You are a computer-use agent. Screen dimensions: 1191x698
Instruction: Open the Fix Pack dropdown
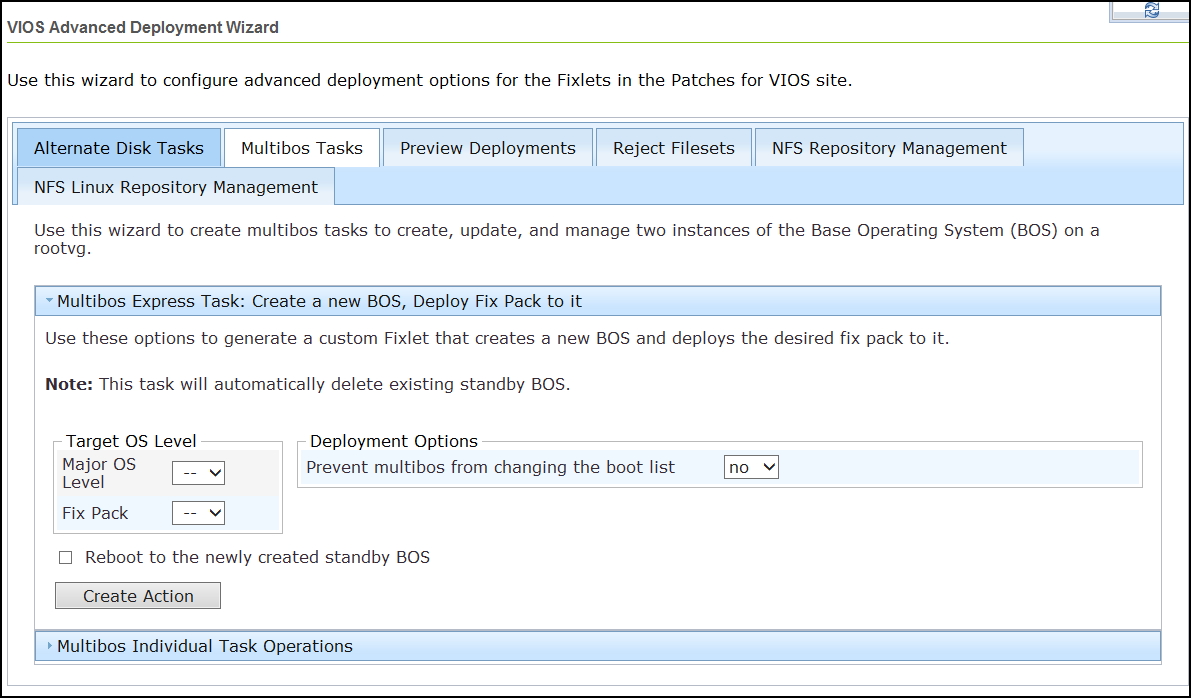(198, 513)
